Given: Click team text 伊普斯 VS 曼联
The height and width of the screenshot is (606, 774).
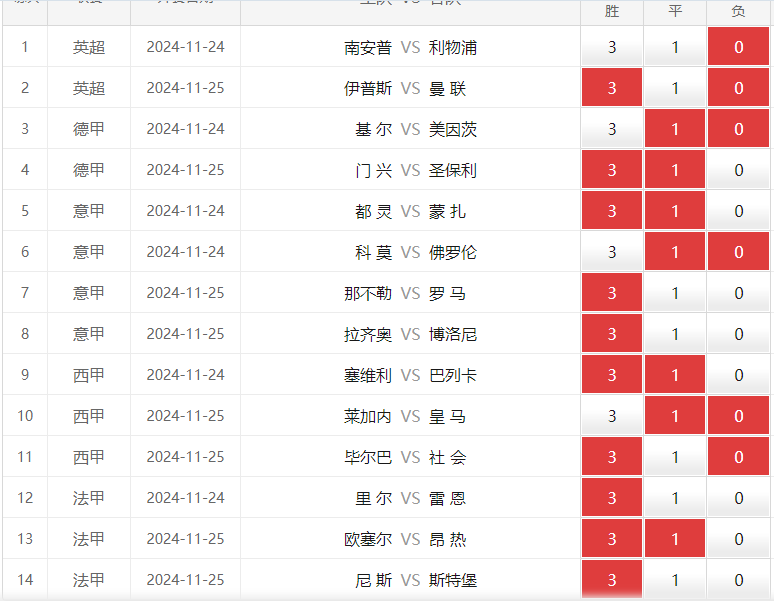Looking at the screenshot, I should click(x=405, y=88).
